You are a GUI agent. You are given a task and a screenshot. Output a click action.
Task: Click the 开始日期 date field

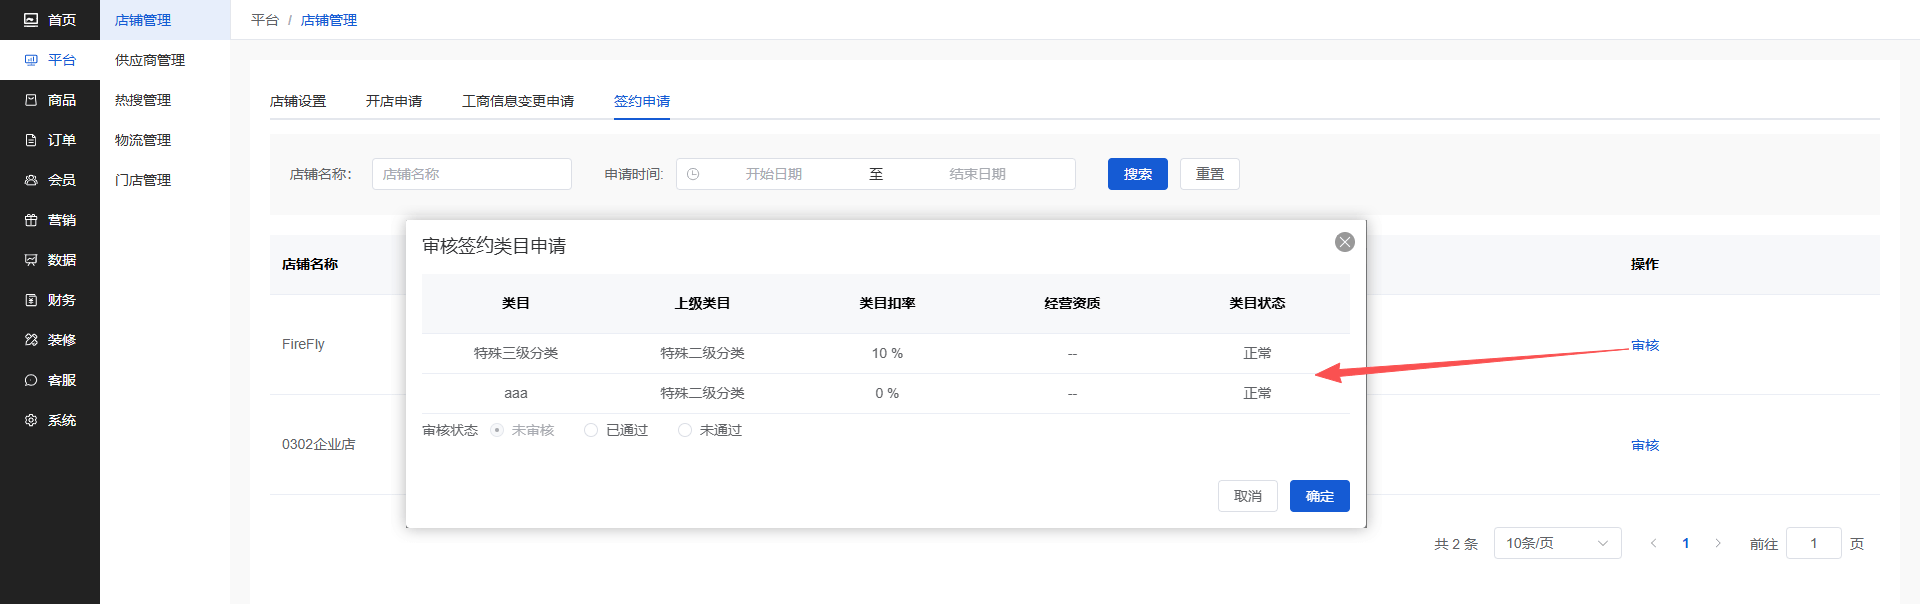point(774,174)
